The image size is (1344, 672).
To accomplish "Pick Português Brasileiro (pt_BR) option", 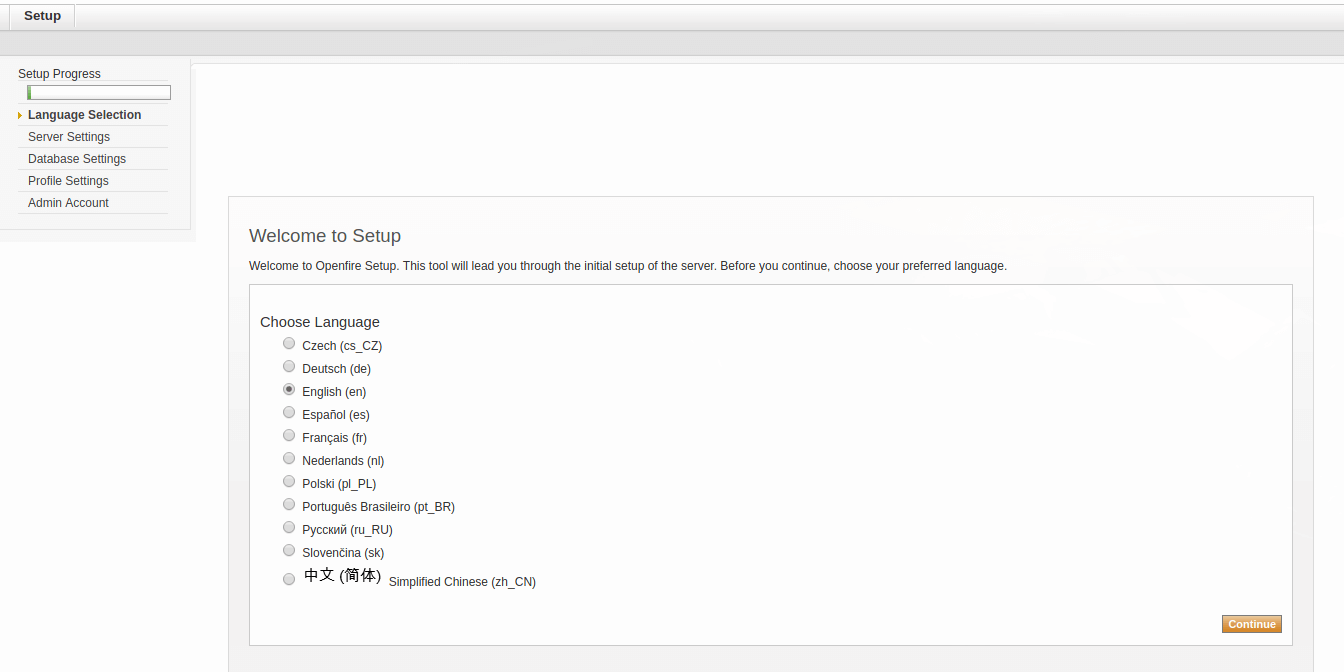I will pos(289,505).
